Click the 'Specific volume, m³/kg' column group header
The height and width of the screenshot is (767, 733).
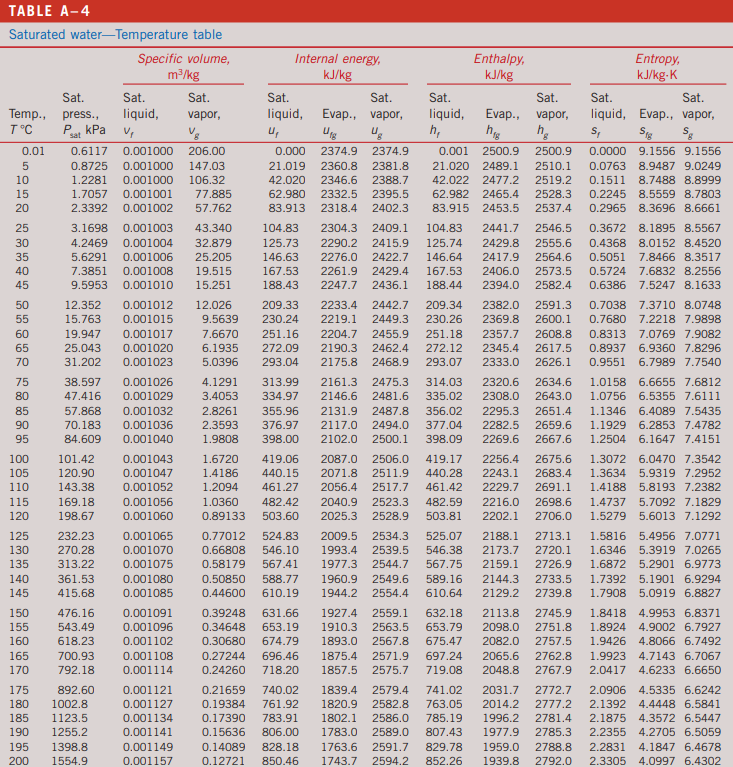(183, 67)
